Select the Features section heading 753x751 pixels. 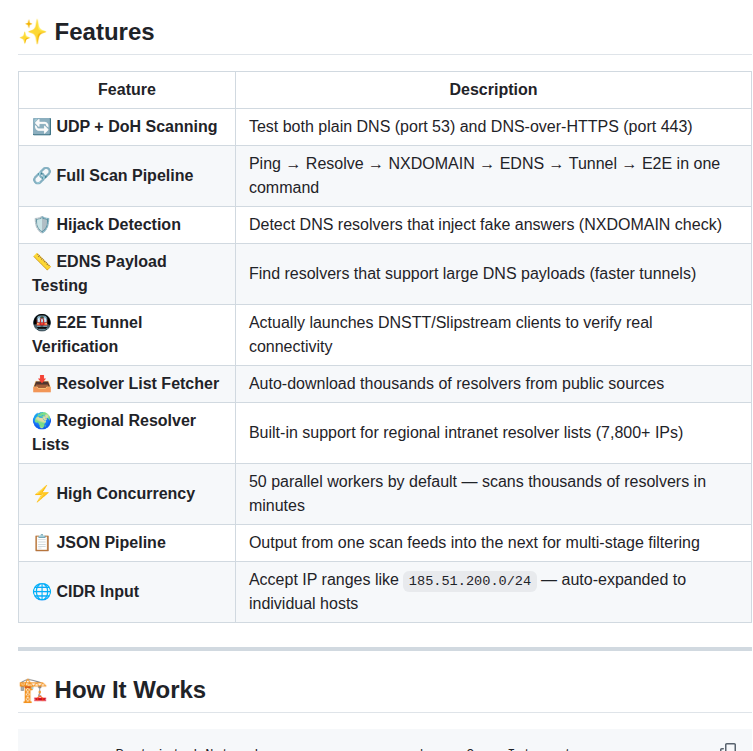tap(104, 32)
